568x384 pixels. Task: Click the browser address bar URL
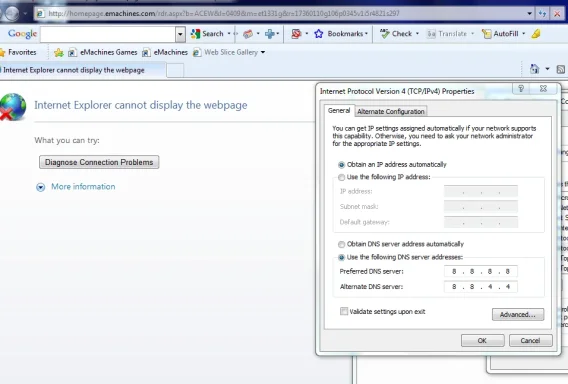[224, 14]
